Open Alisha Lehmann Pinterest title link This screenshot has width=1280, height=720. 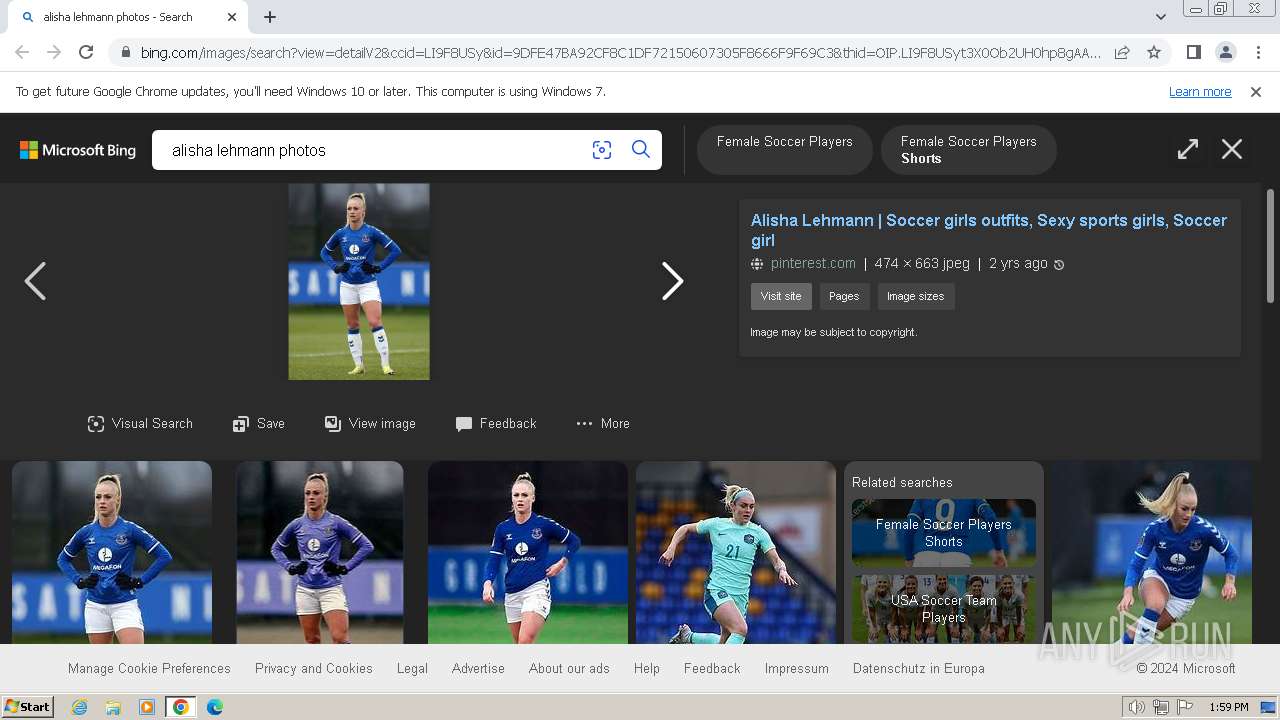click(x=989, y=230)
